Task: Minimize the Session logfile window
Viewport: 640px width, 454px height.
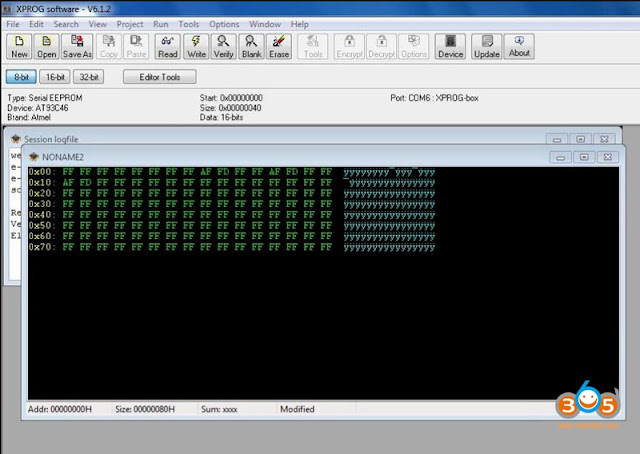Action: point(557,139)
